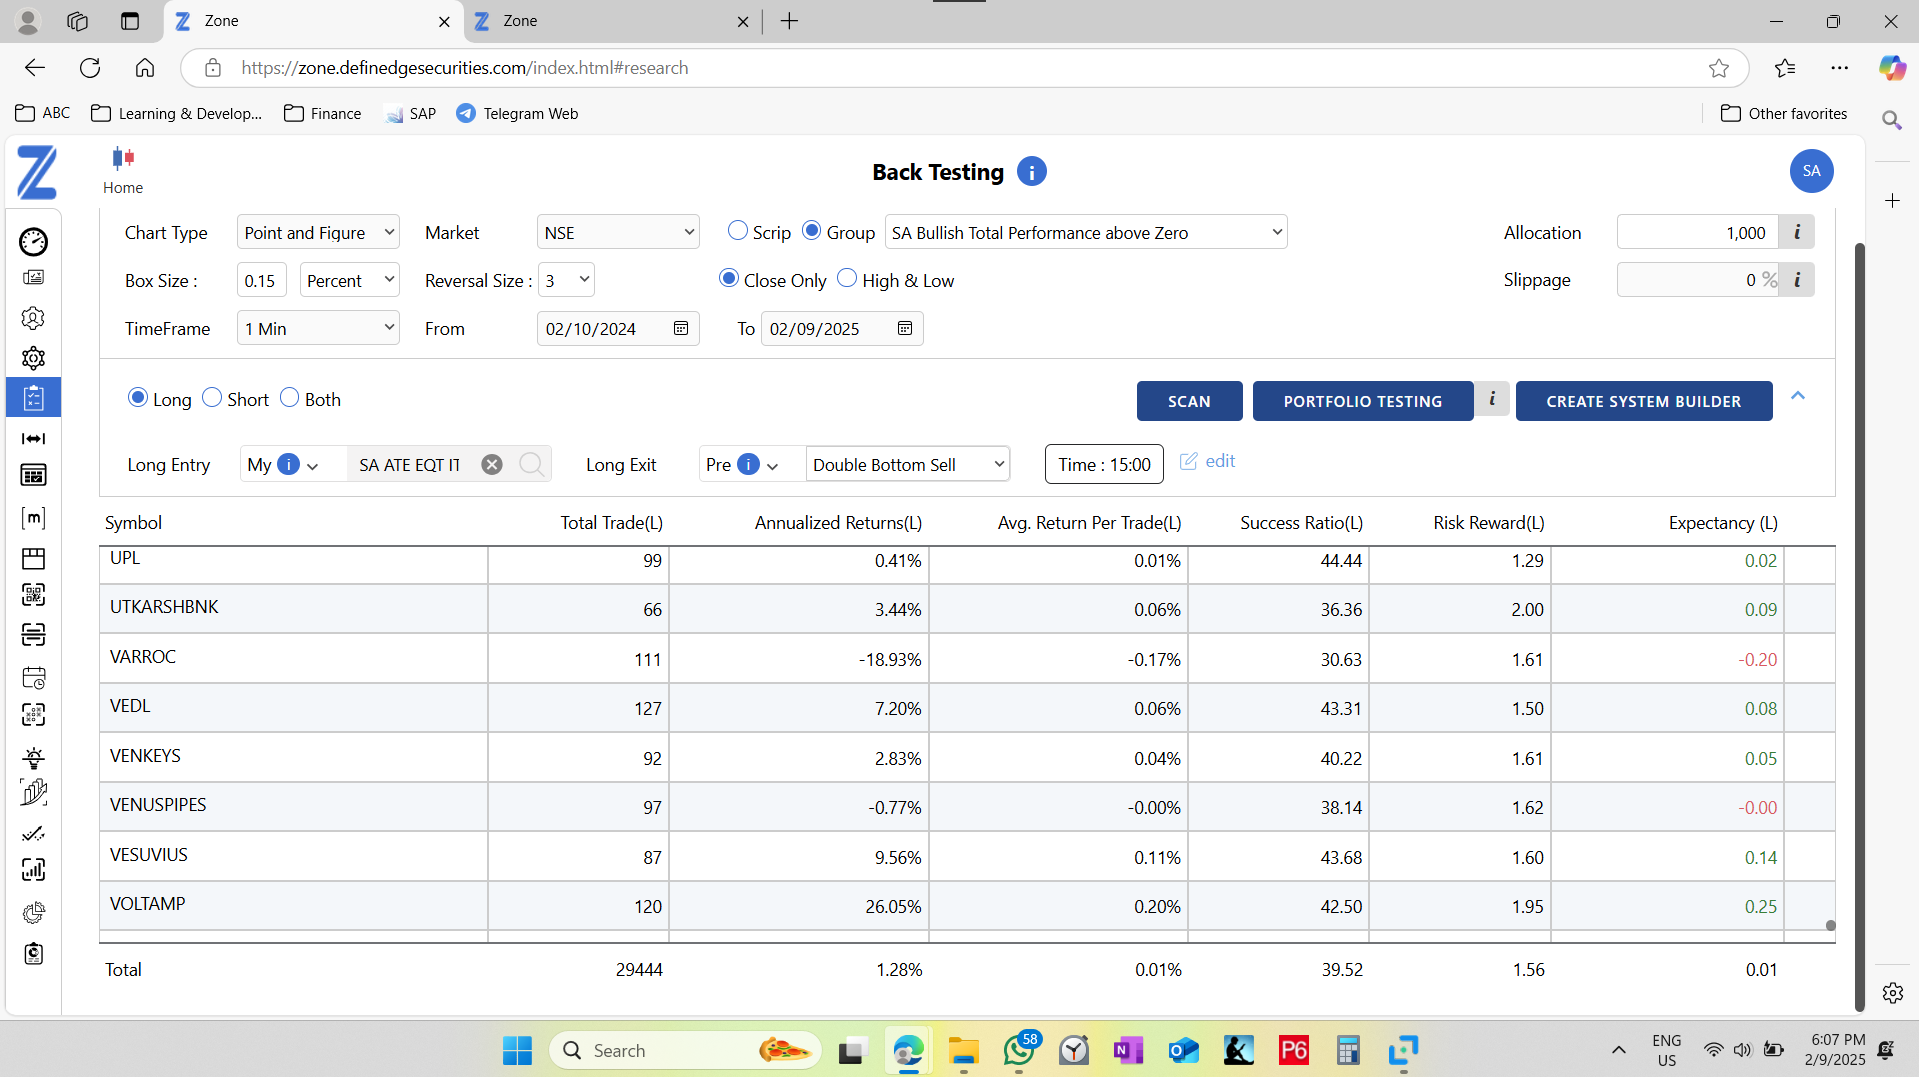This screenshot has width=1919, height=1077.
Task: Select the Short trade direction
Action: tap(211, 397)
